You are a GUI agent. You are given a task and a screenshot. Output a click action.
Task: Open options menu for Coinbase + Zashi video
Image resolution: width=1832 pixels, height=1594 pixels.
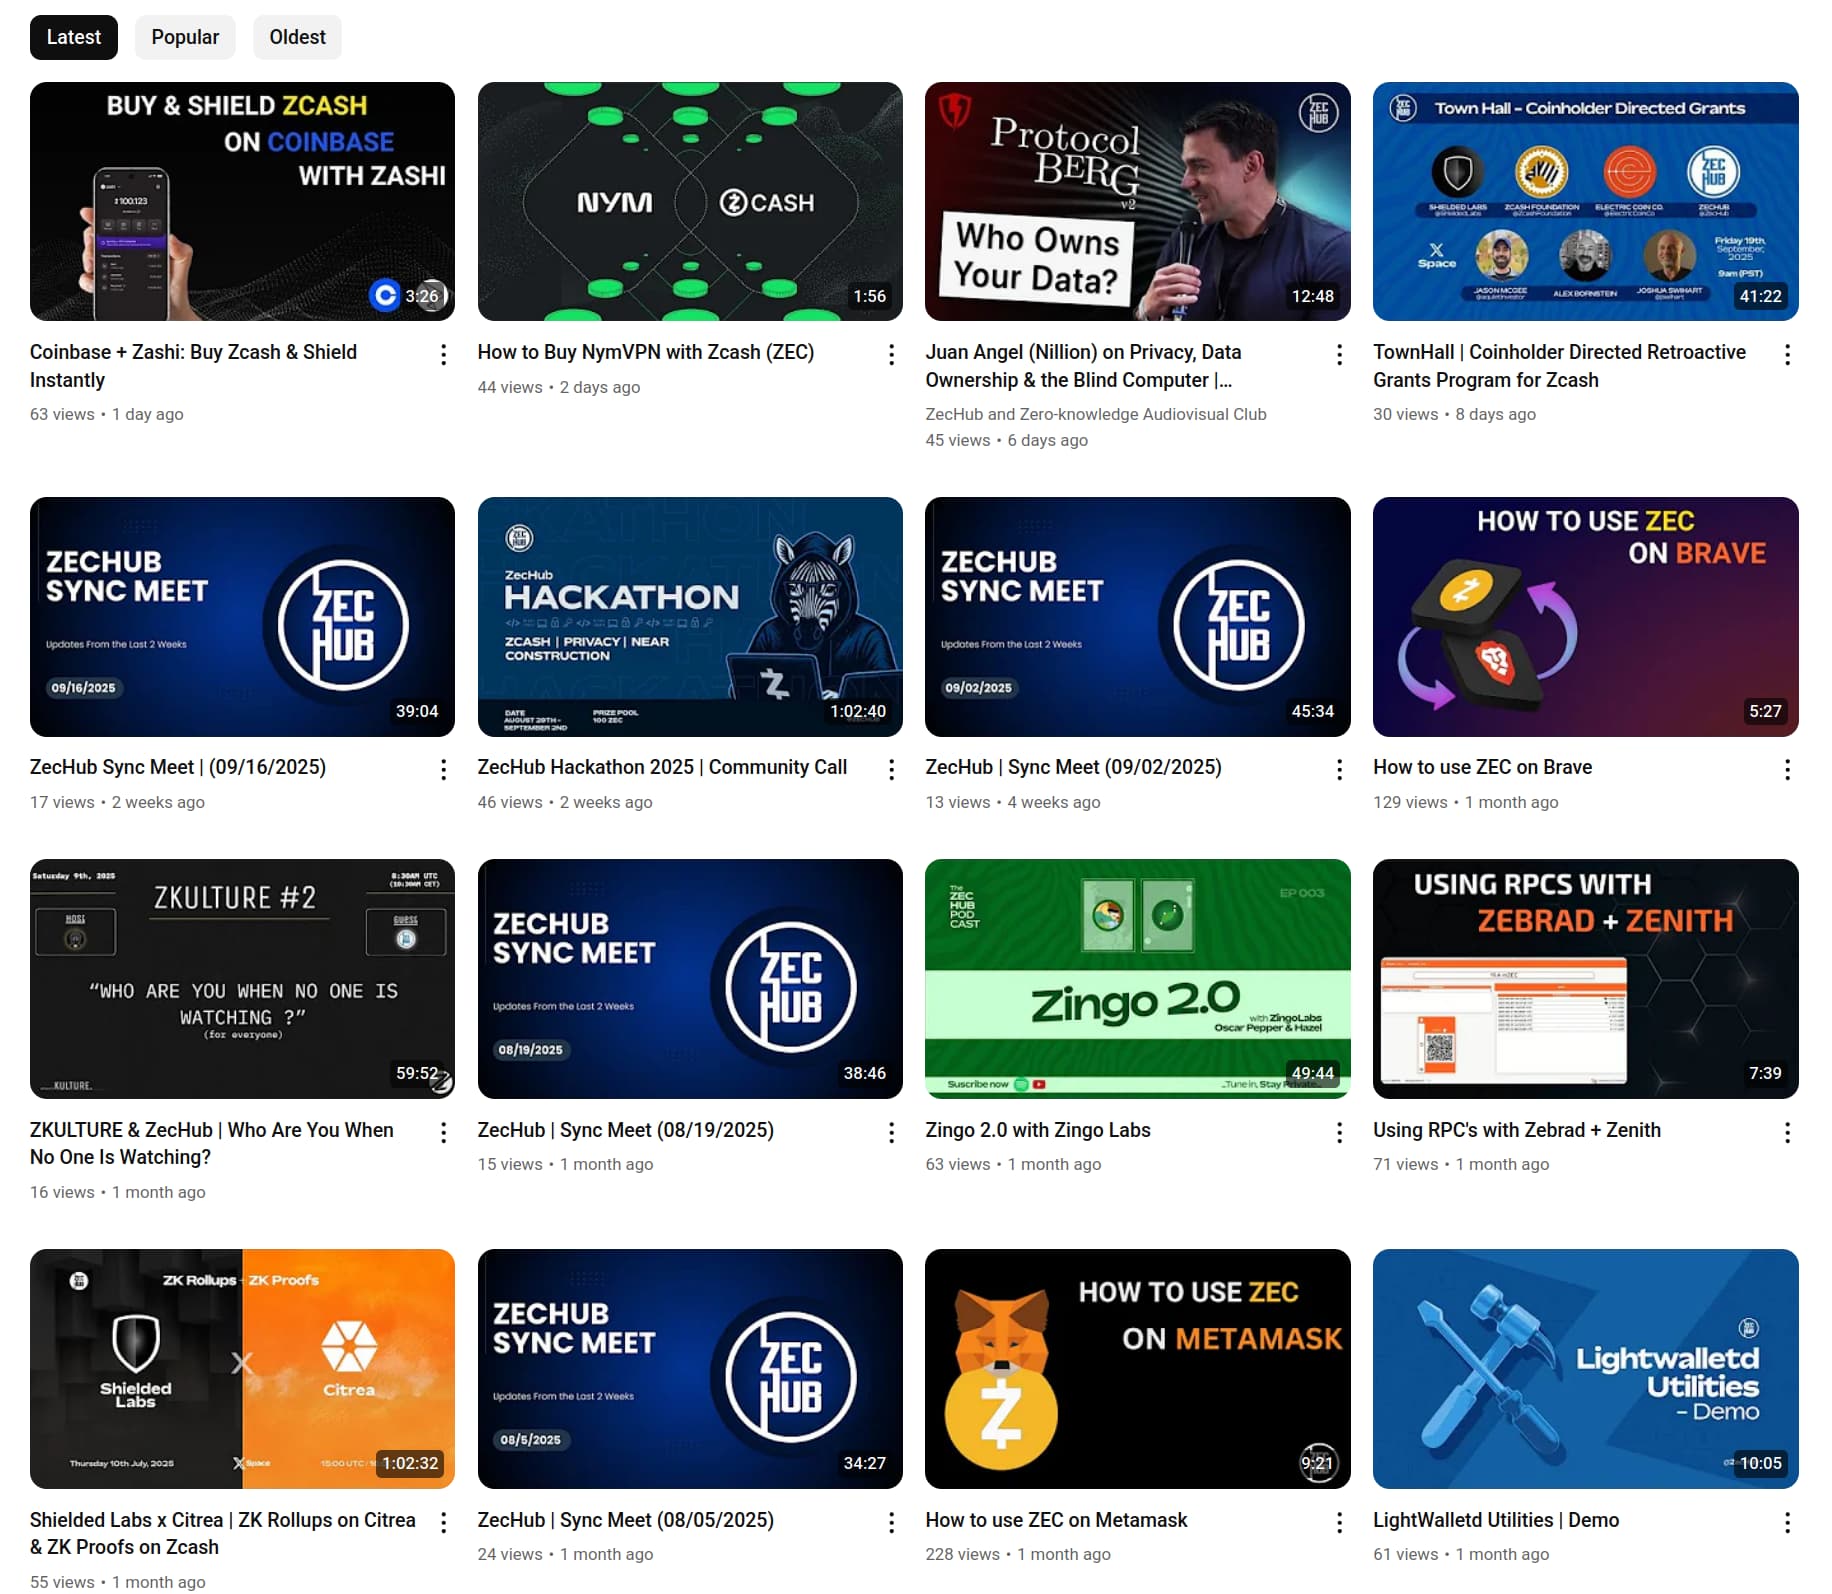click(443, 355)
